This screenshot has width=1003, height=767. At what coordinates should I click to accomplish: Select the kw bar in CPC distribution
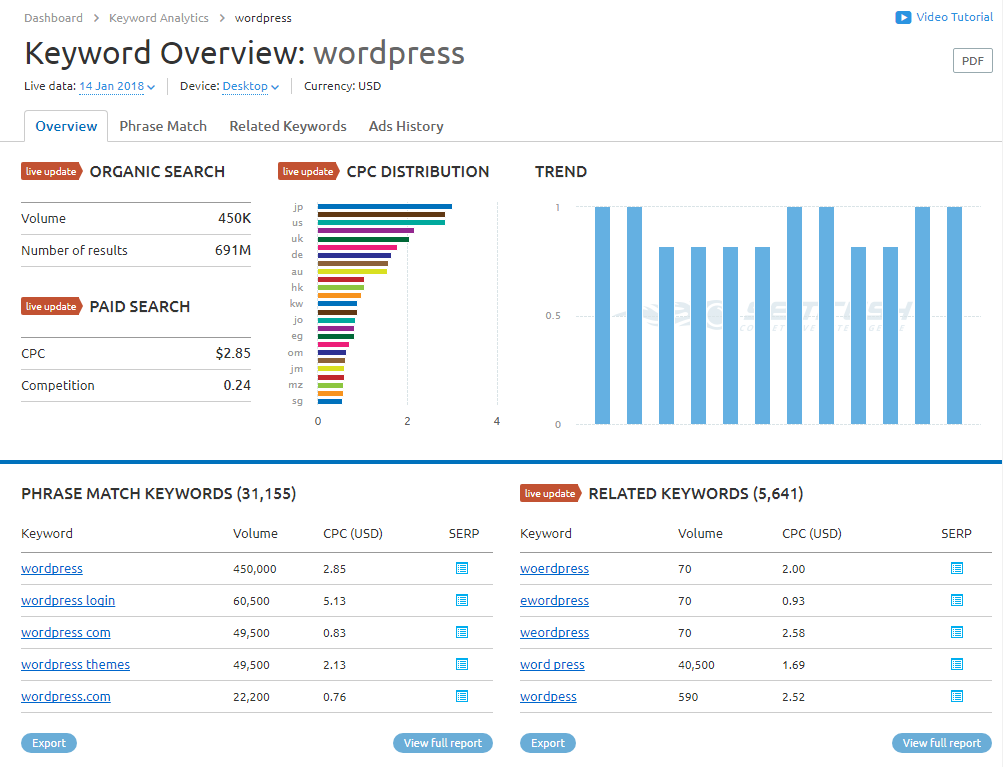coord(337,304)
